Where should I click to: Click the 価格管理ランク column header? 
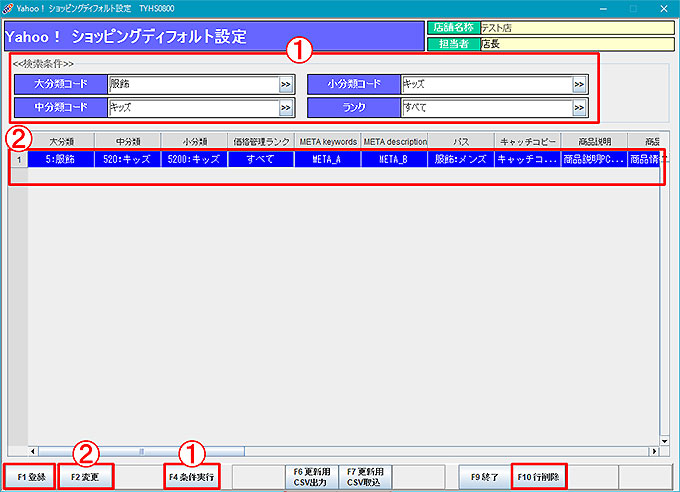[x=261, y=141]
